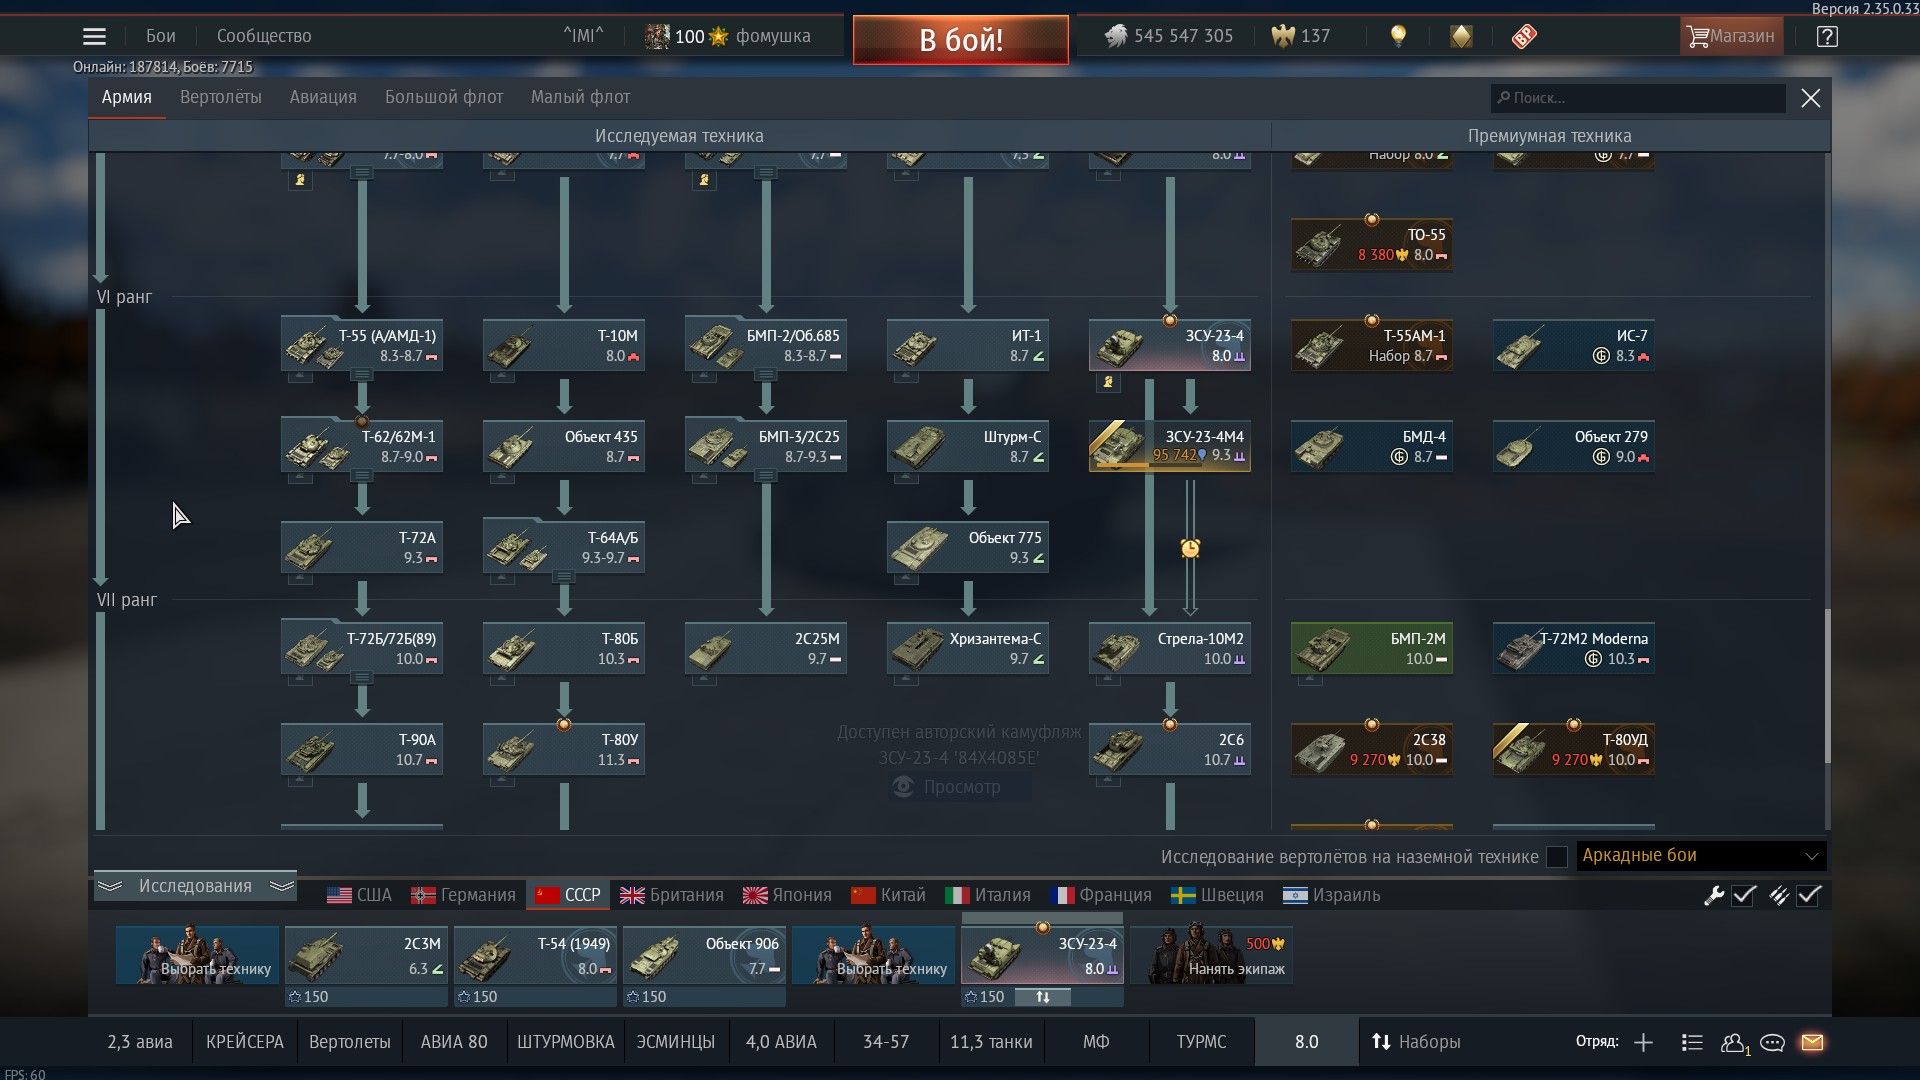Screen dimensions: 1920x1080
Task: Select the Т-72А vehicle card
Action: (362, 547)
